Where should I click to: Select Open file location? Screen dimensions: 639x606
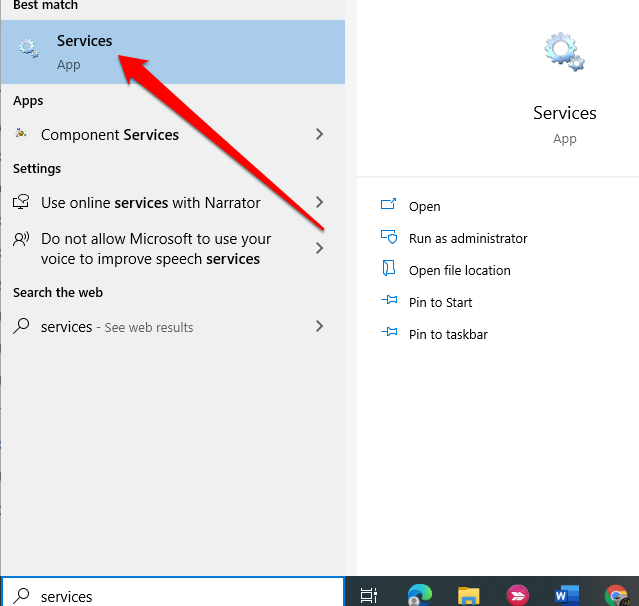pos(459,270)
